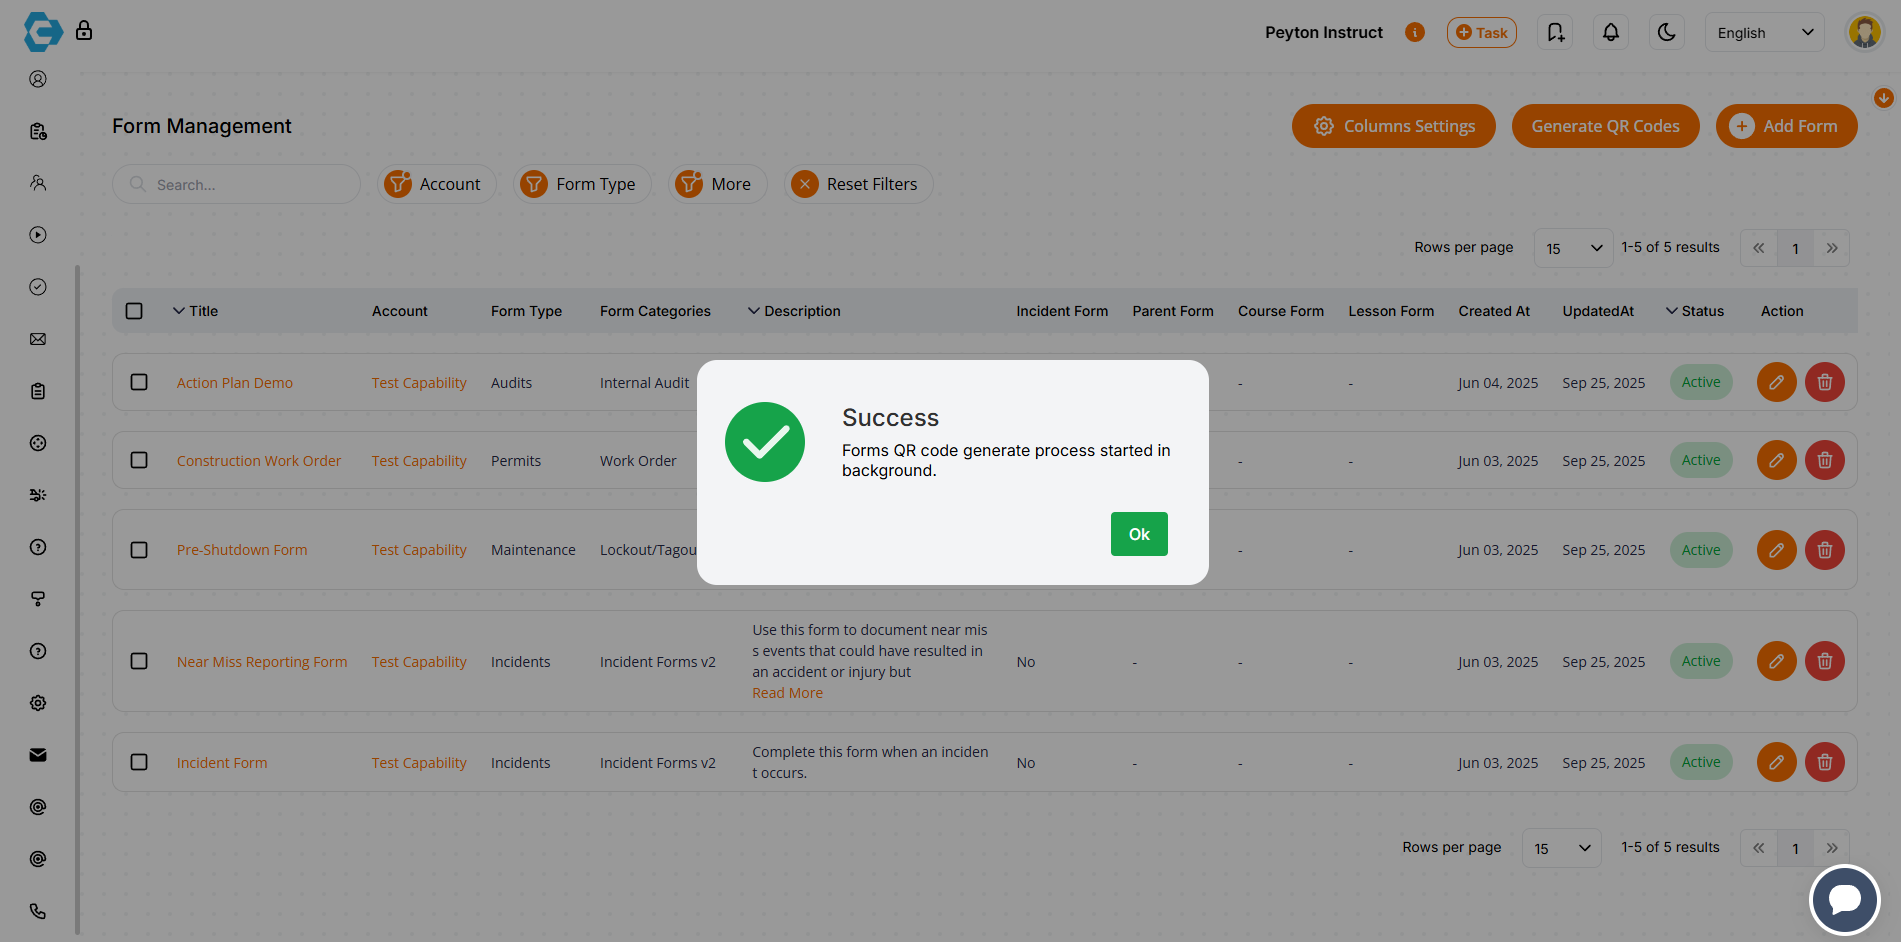Viewport: 1901px width, 942px height.
Task: Open the English language dropdown
Action: [1764, 32]
